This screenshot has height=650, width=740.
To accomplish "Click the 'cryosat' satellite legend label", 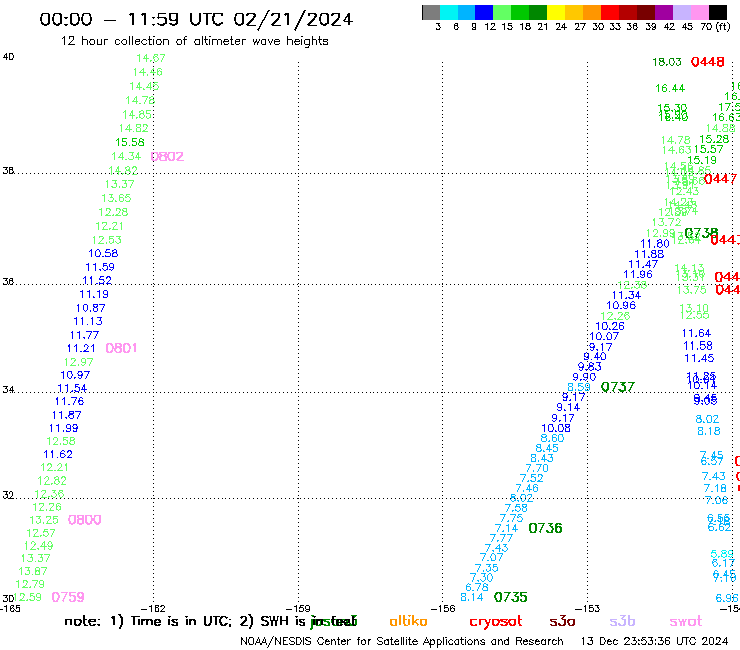I will 496,622.
